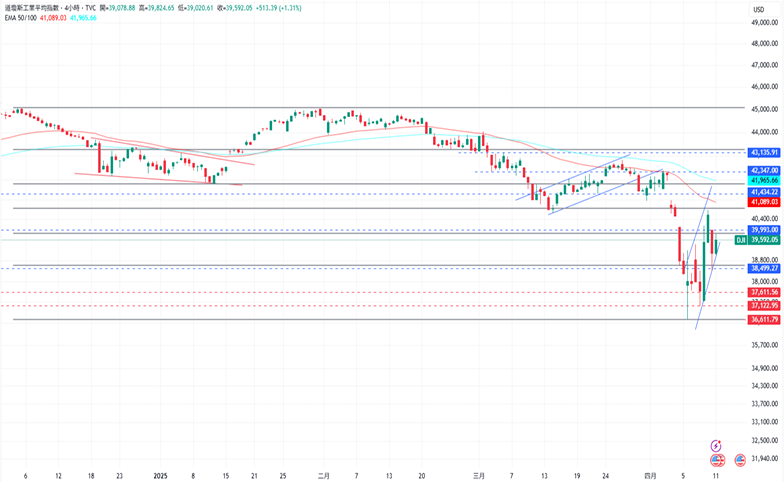Screen dimensions: 784x482
Task: Open US flag economic event under lightning icon
Action: [717, 460]
